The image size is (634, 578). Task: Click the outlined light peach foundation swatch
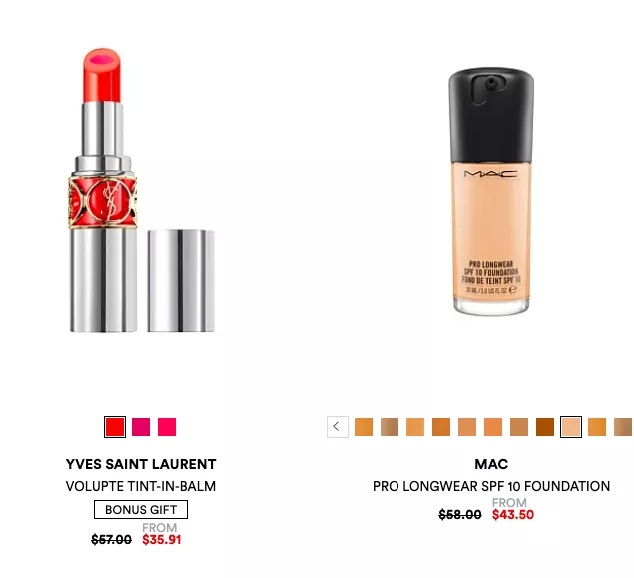(571, 427)
